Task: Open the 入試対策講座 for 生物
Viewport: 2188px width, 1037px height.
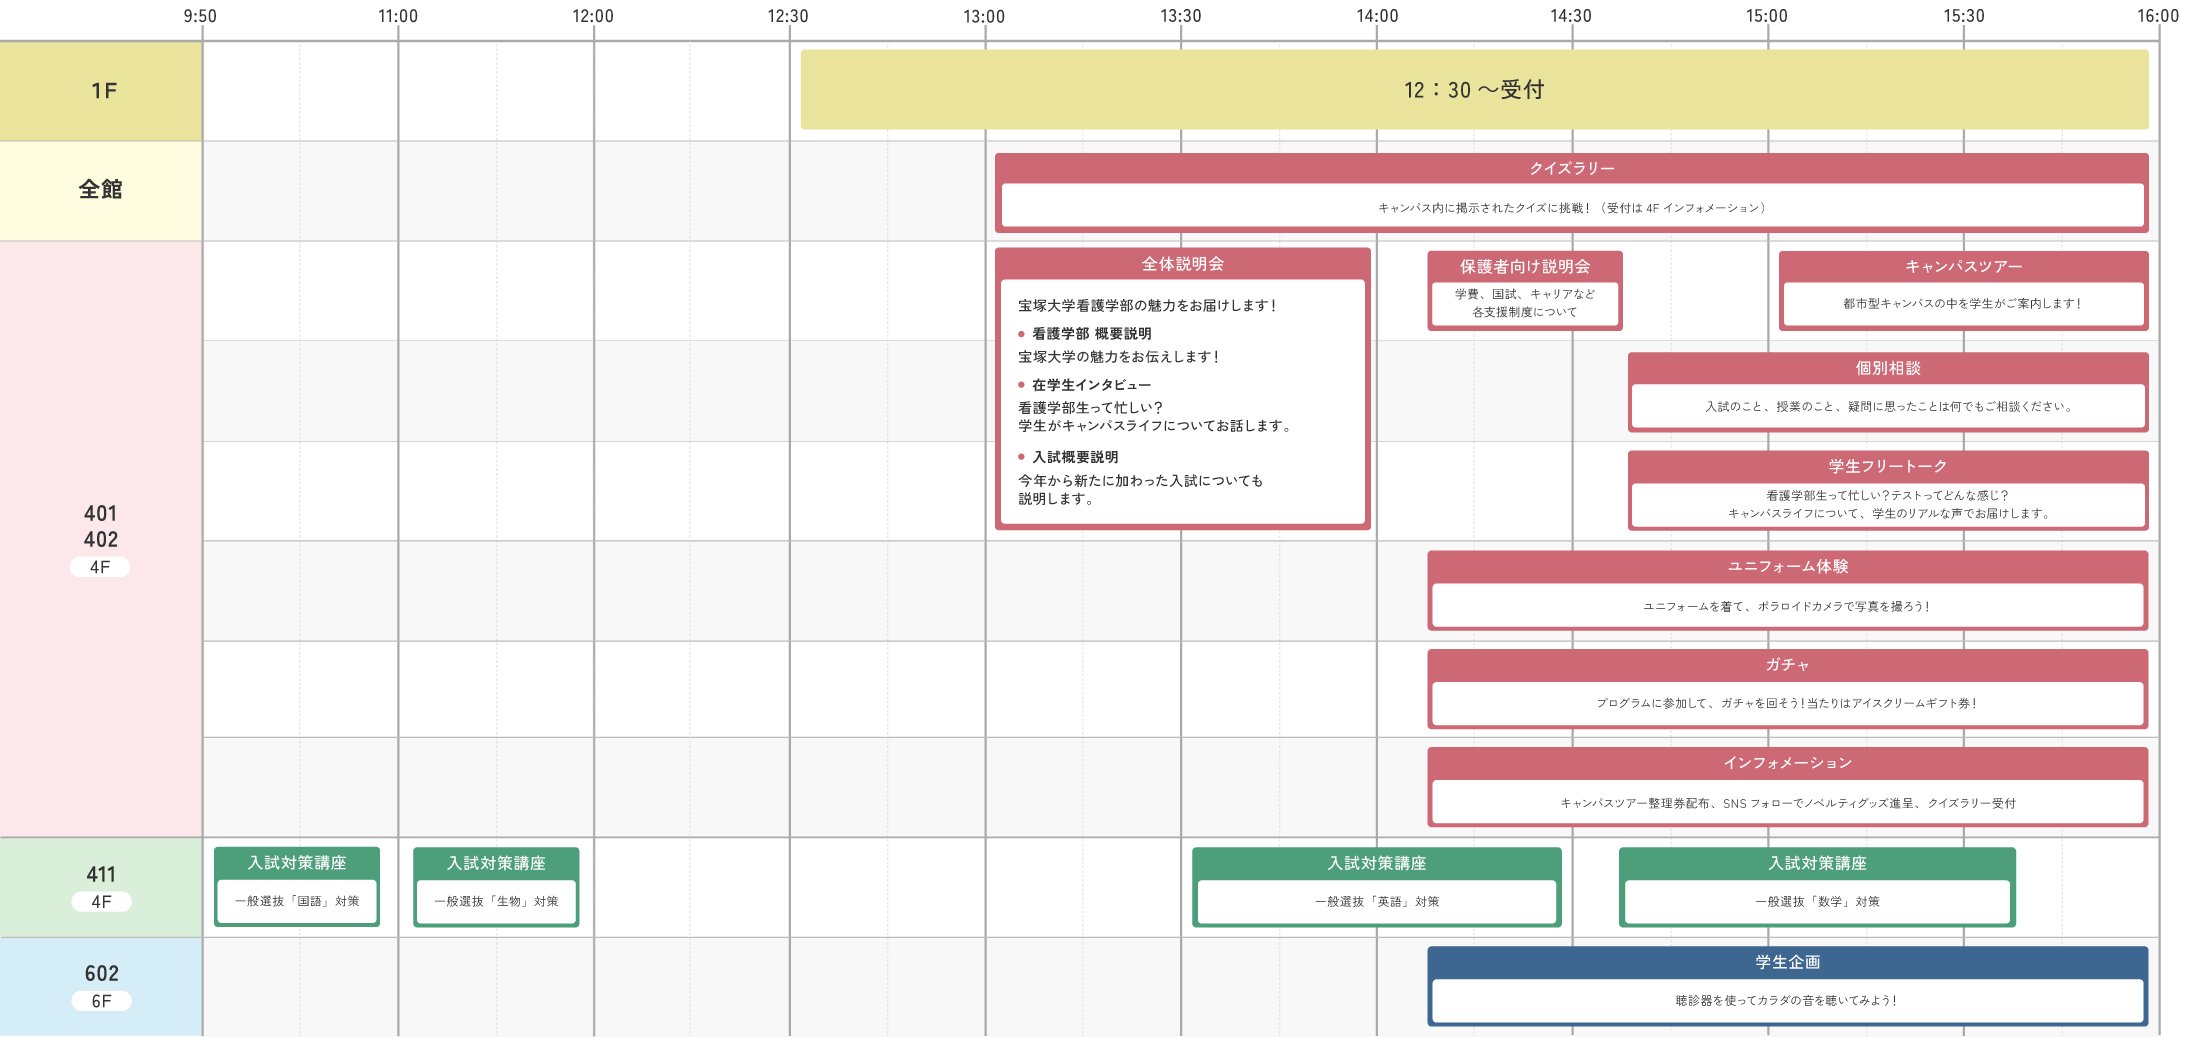Action: point(496,887)
